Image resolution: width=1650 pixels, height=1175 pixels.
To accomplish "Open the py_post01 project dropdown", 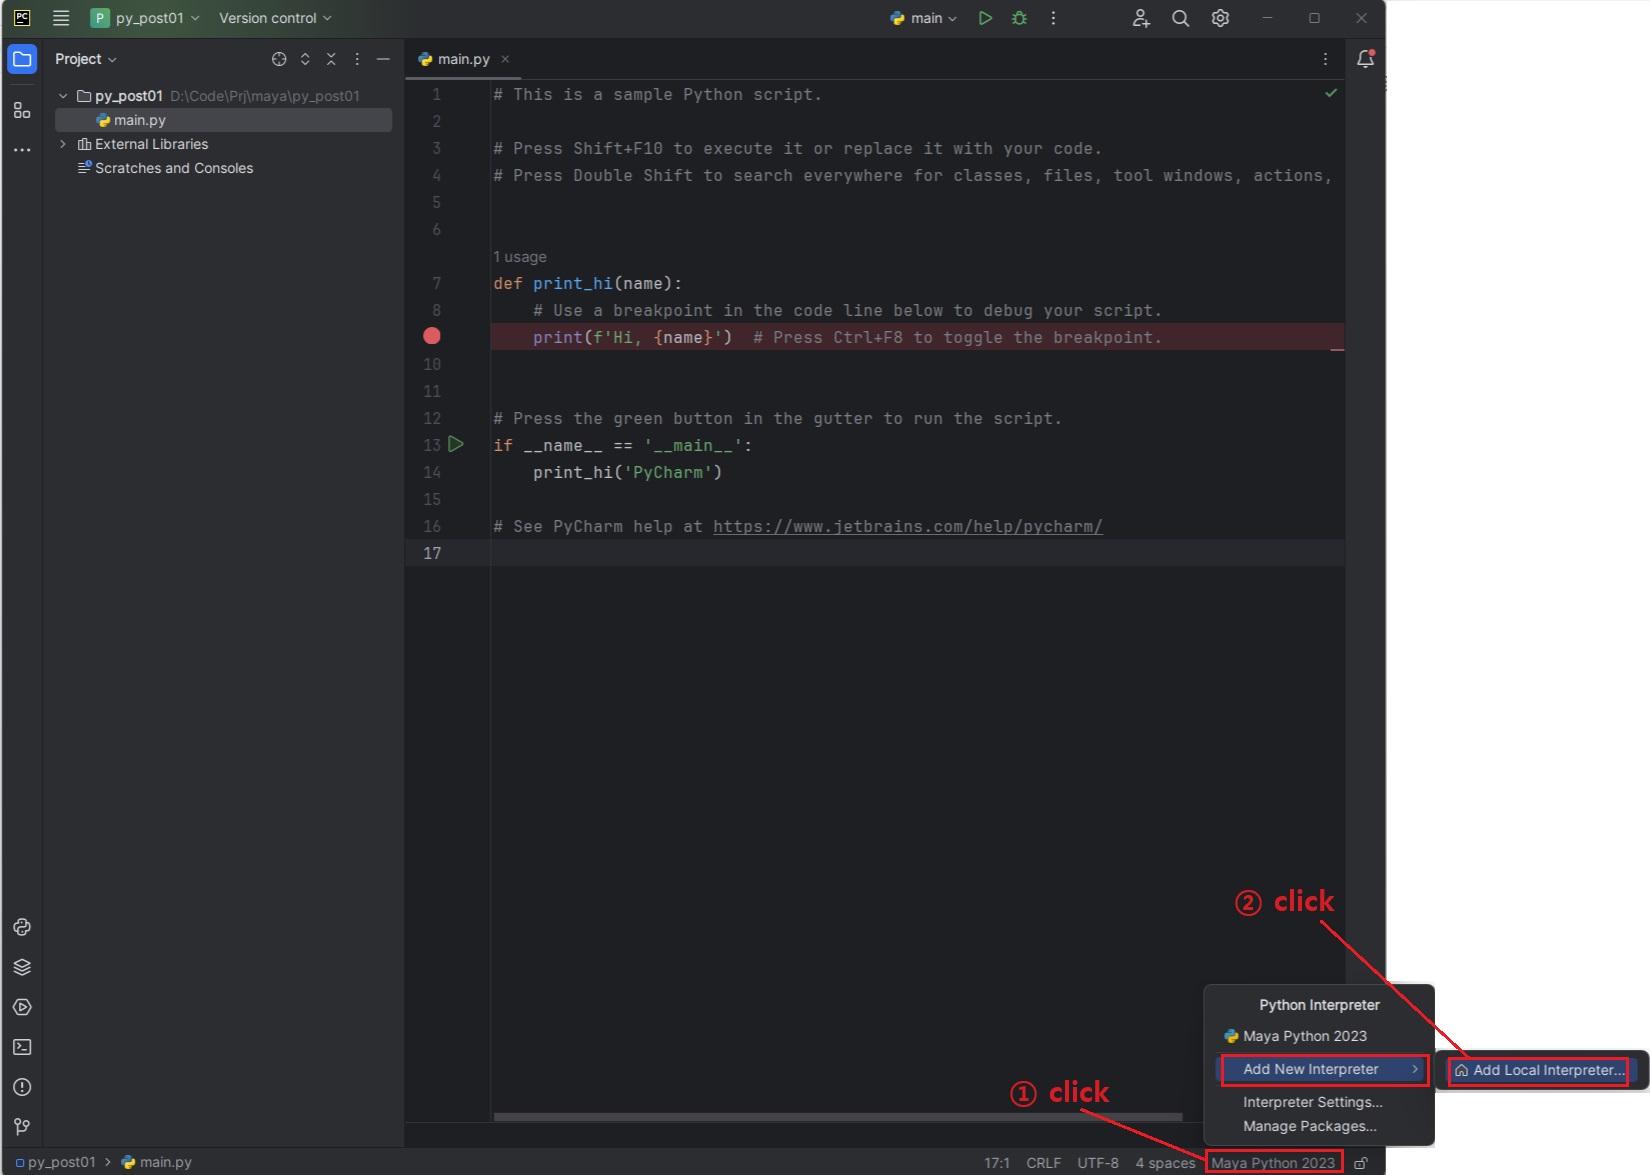I will (x=146, y=18).
